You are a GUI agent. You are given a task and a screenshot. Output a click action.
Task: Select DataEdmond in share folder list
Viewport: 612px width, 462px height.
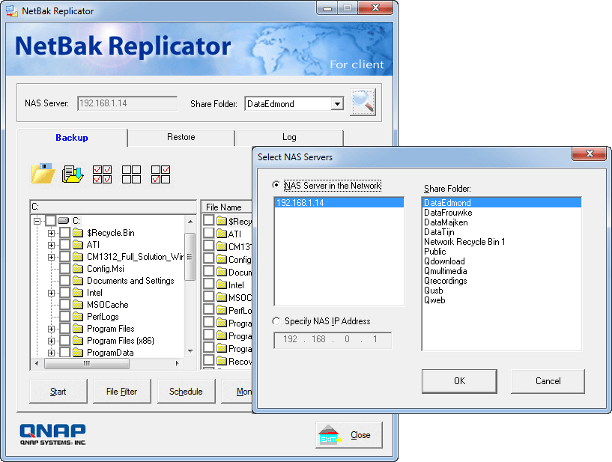point(502,203)
